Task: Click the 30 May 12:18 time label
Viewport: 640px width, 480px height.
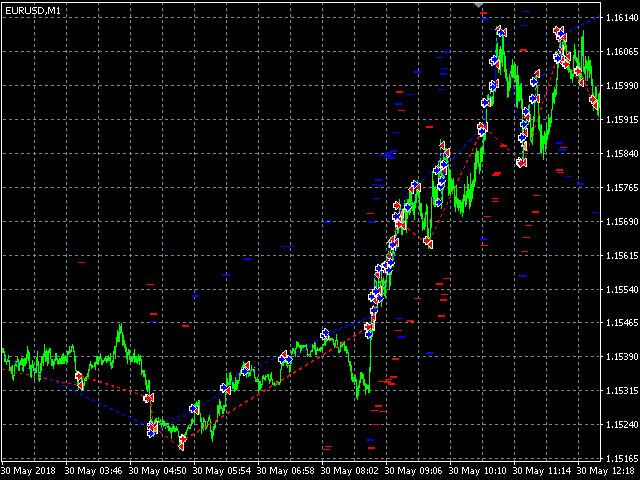Action: coord(606,471)
